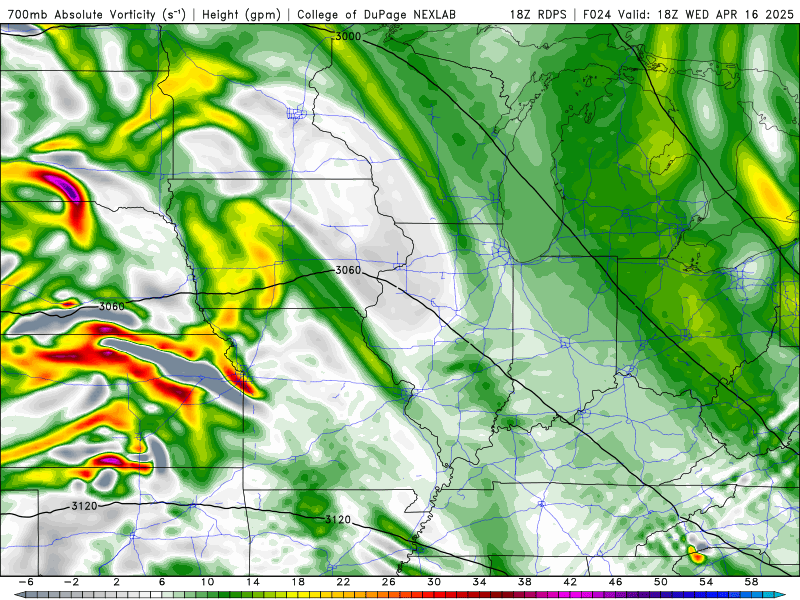
Task: Click the "6" colorbar value
Action: (162, 582)
